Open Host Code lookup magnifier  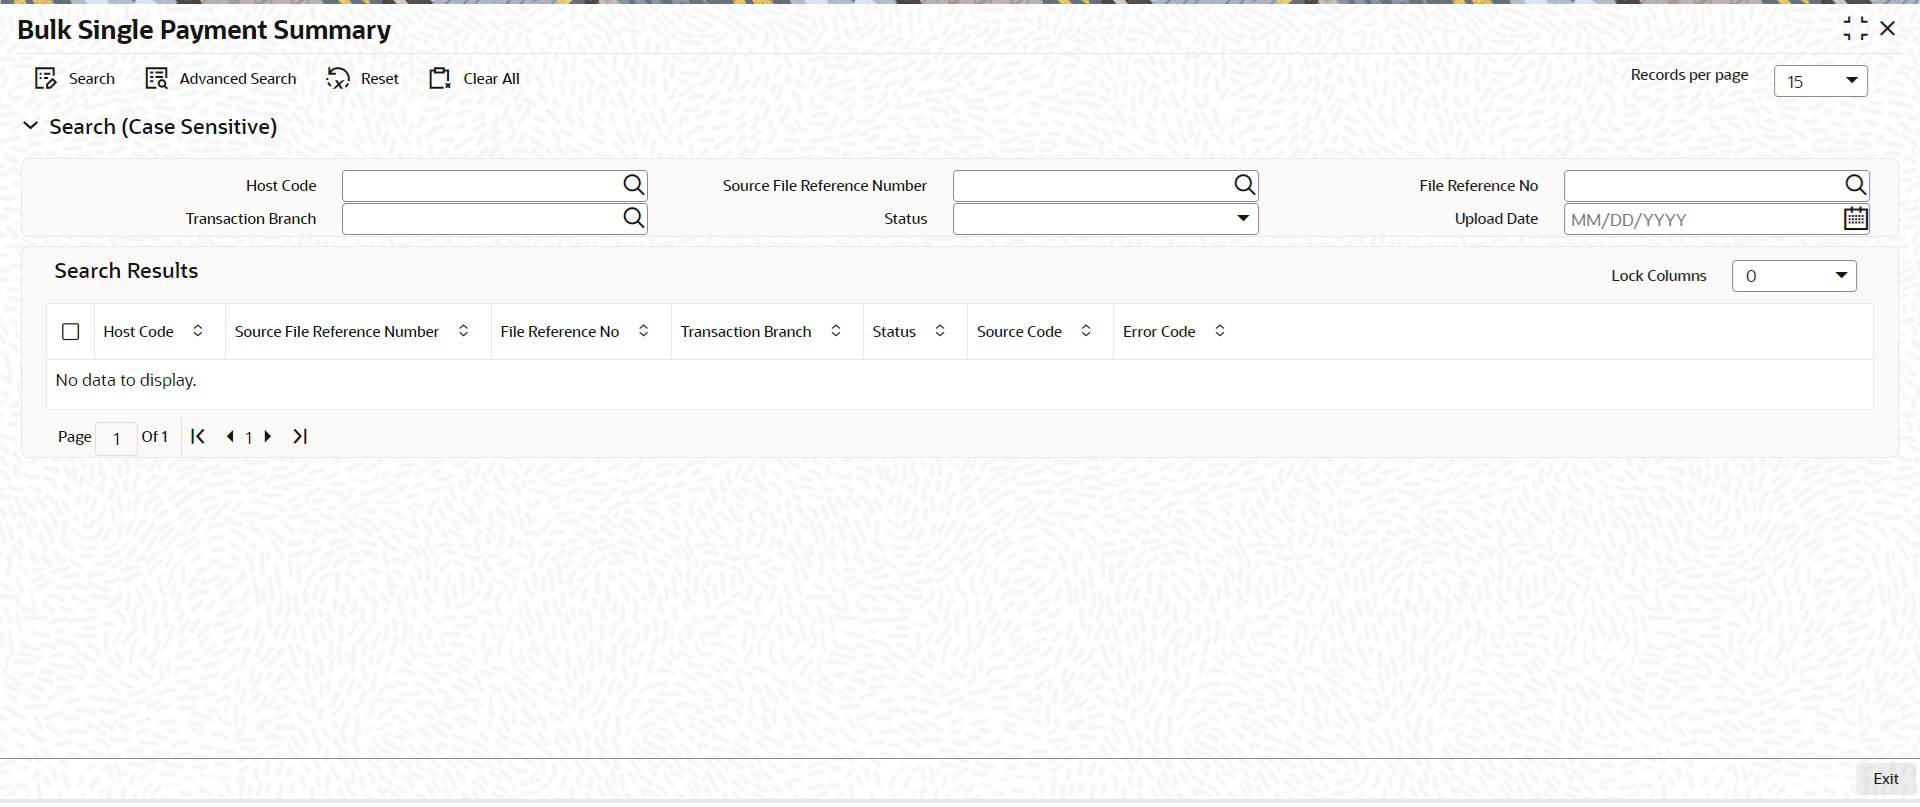pos(633,185)
